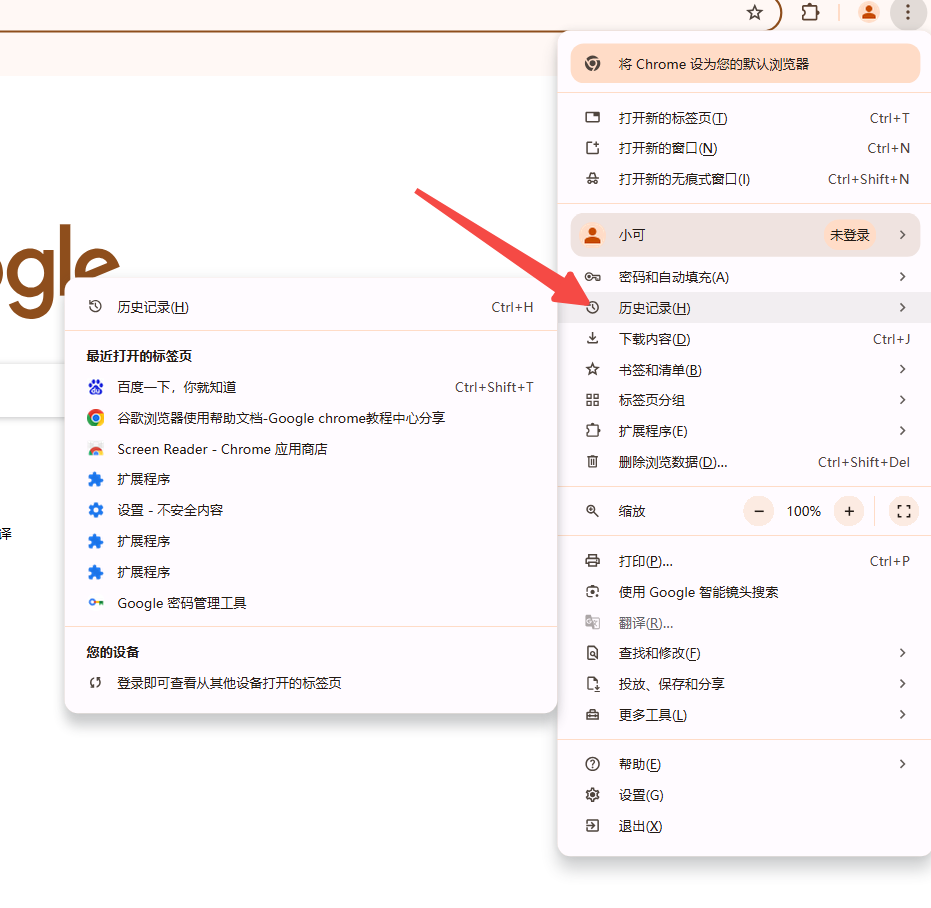Click the Chrome logo favicon in recent tabs

pyautogui.click(x=96, y=418)
